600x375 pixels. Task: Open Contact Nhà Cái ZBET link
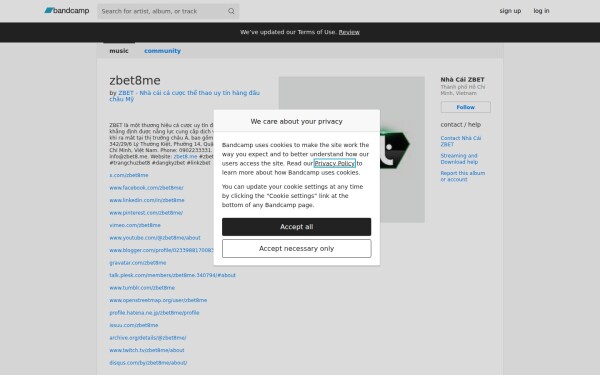coord(461,141)
